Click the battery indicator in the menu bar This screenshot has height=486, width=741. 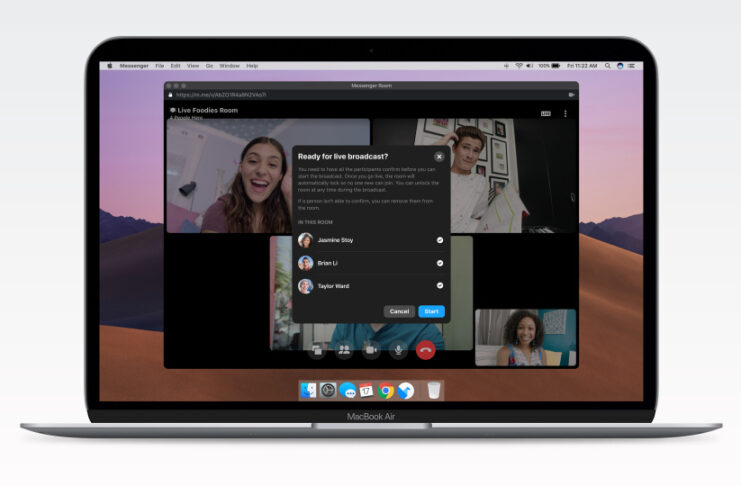click(x=549, y=66)
